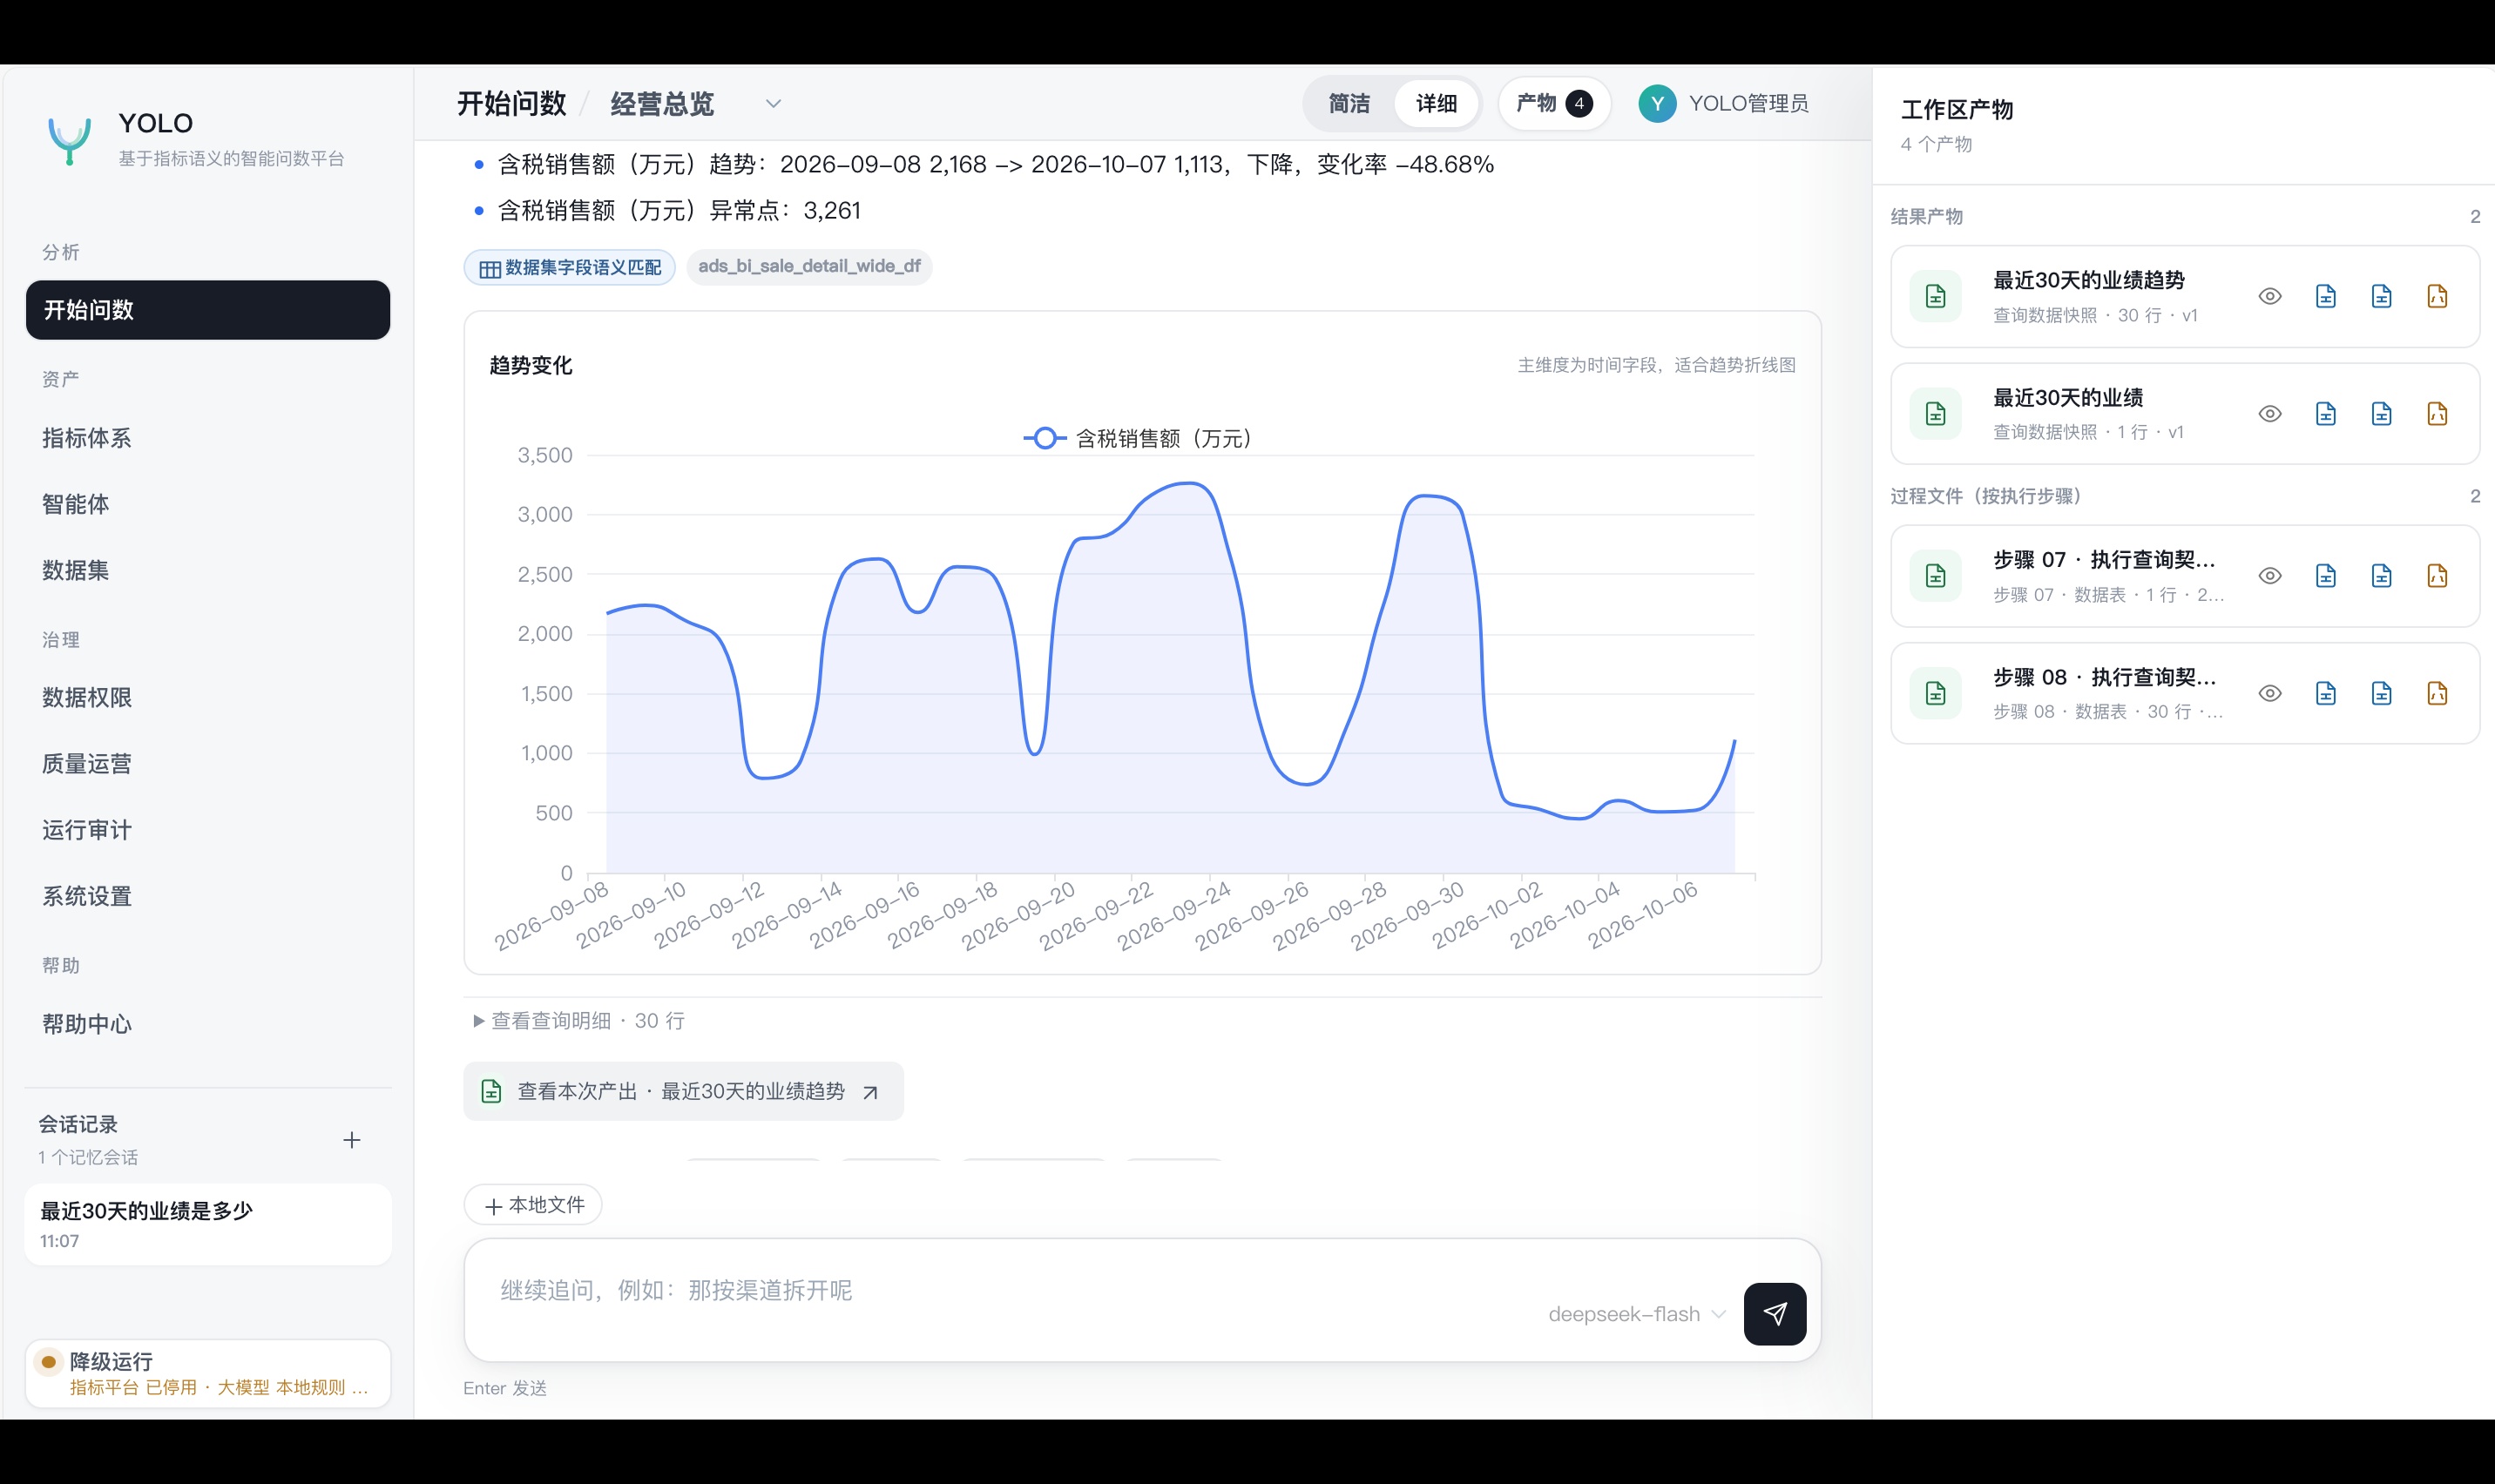Open the deepseek-flash model selector

[1636, 1314]
